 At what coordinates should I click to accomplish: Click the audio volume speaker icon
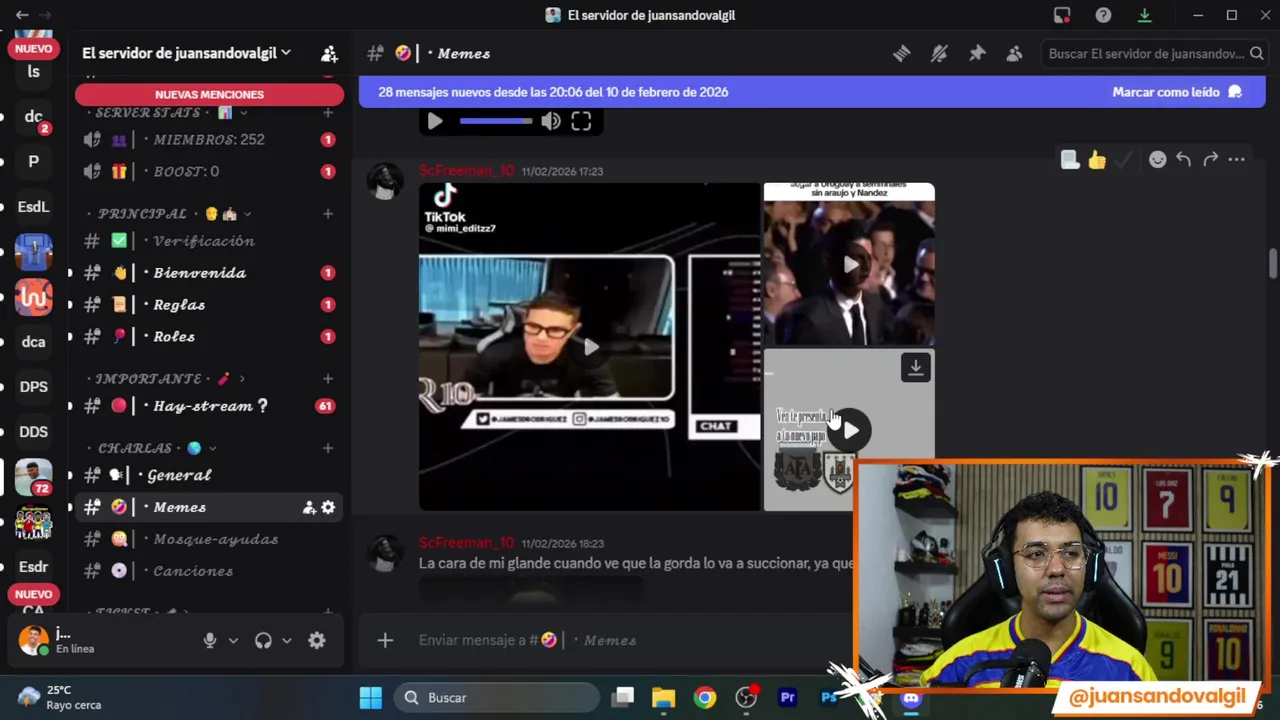coord(551,121)
